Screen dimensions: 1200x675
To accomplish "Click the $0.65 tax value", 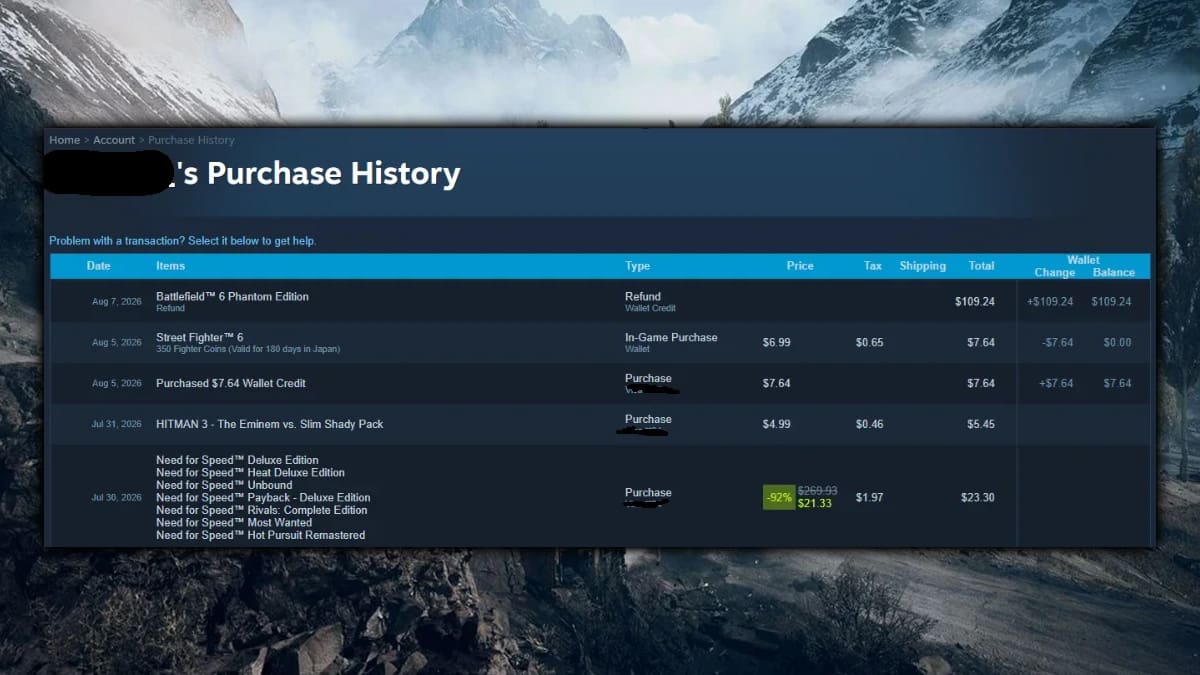I will pyautogui.click(x=869, y=342).
